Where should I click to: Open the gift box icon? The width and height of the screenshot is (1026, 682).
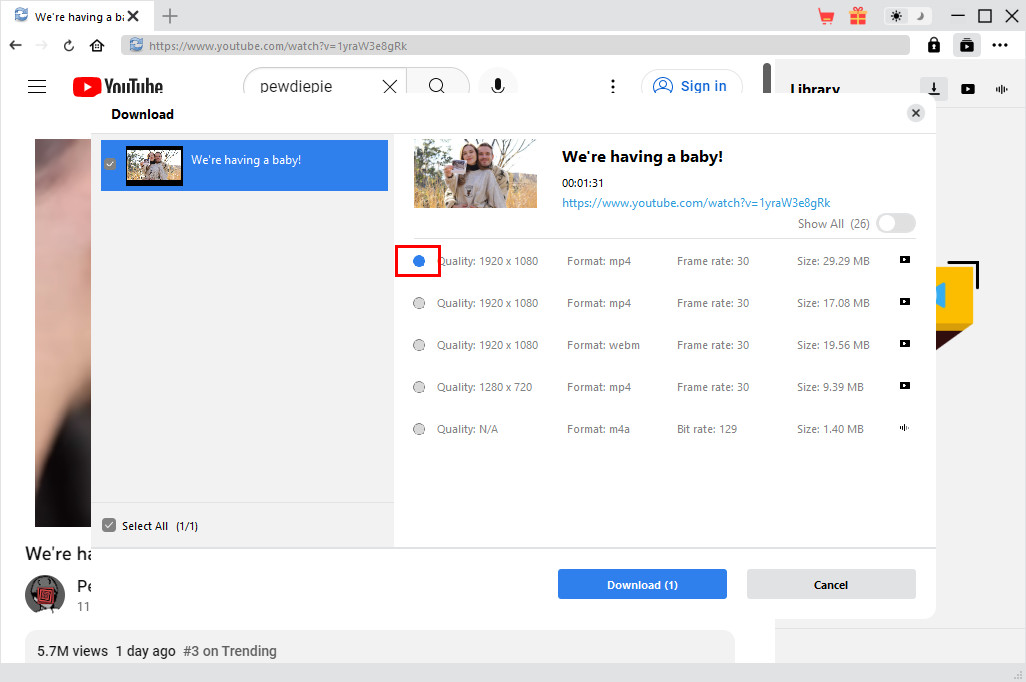pyautogui.click(x=858, y=16)
